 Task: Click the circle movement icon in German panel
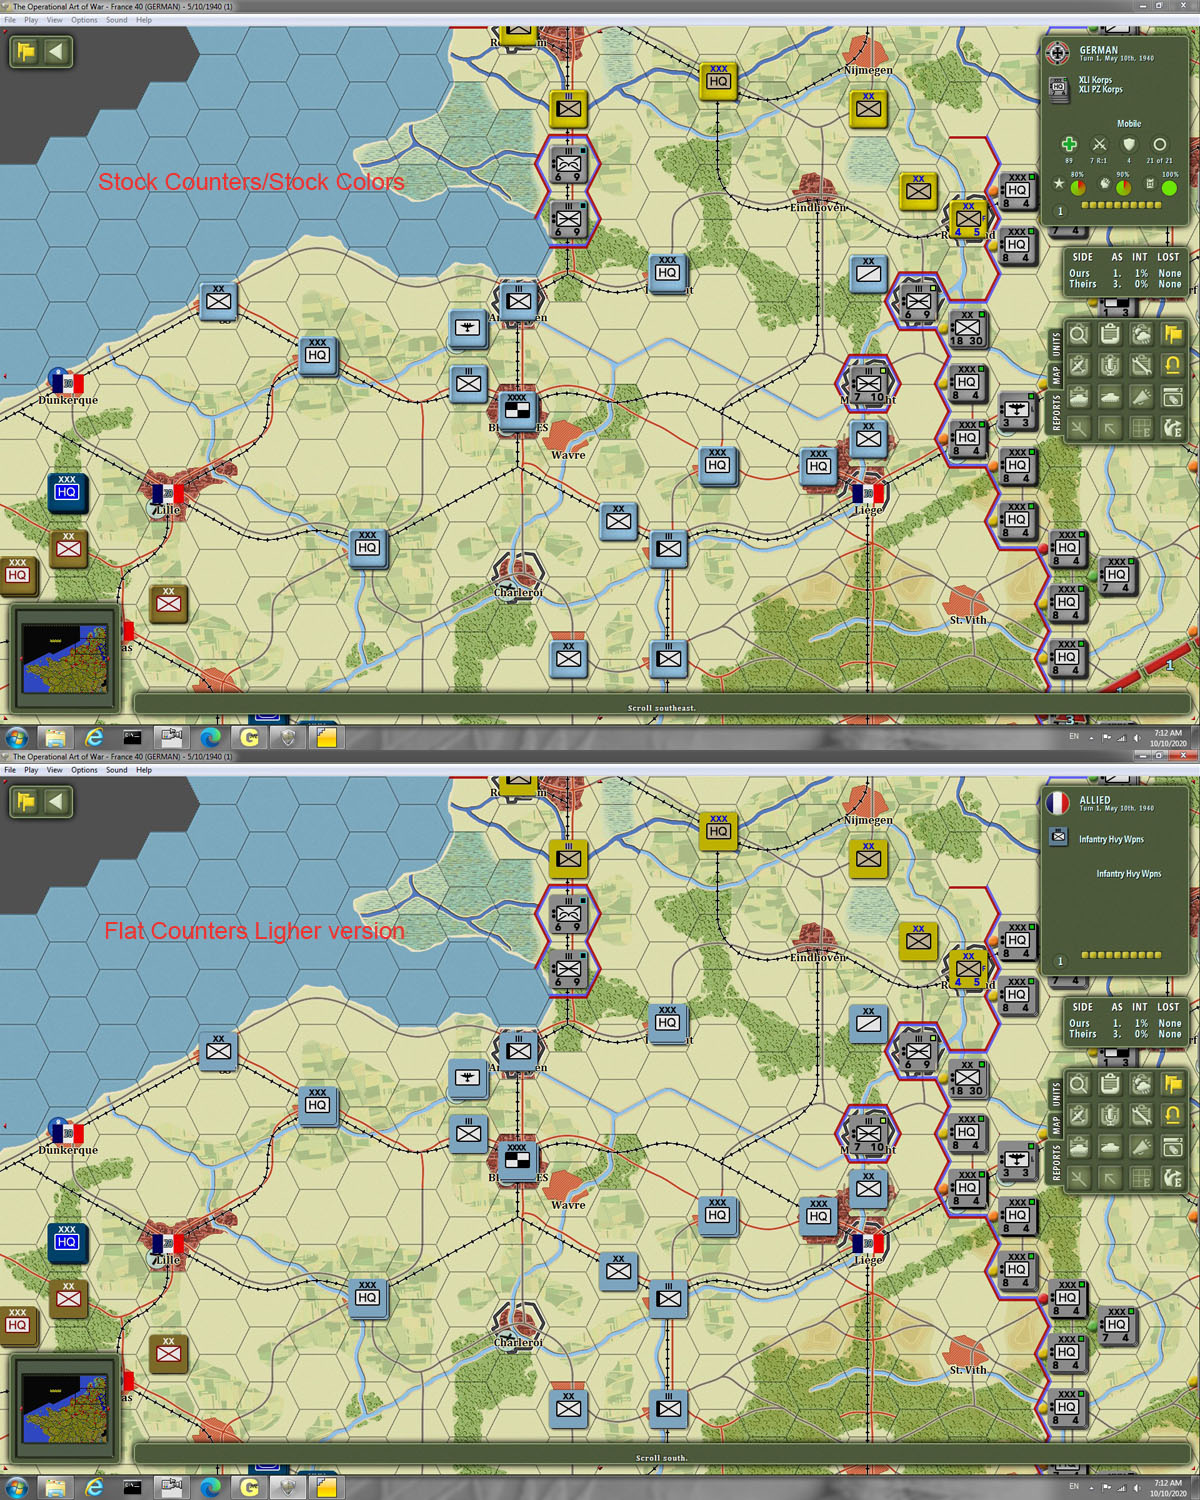[1160, 145]
